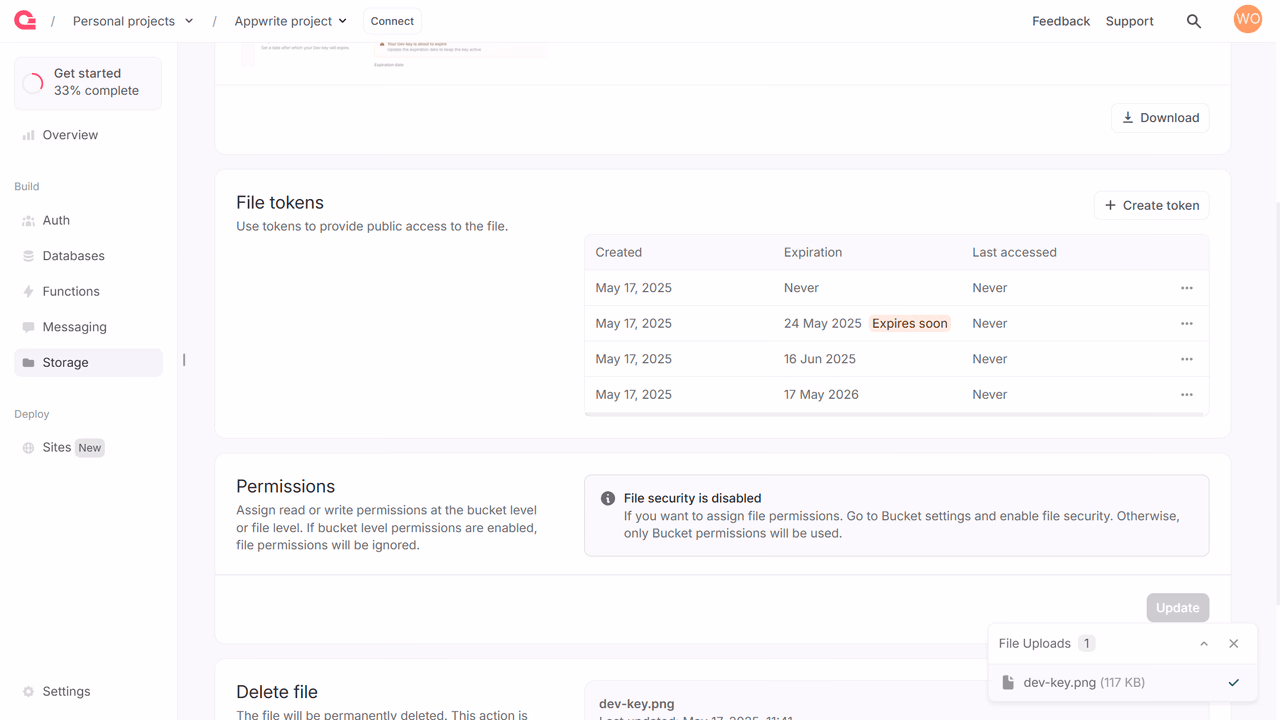Click the 16 Jun 2025 expiration cell

click(x=820, y=359)
